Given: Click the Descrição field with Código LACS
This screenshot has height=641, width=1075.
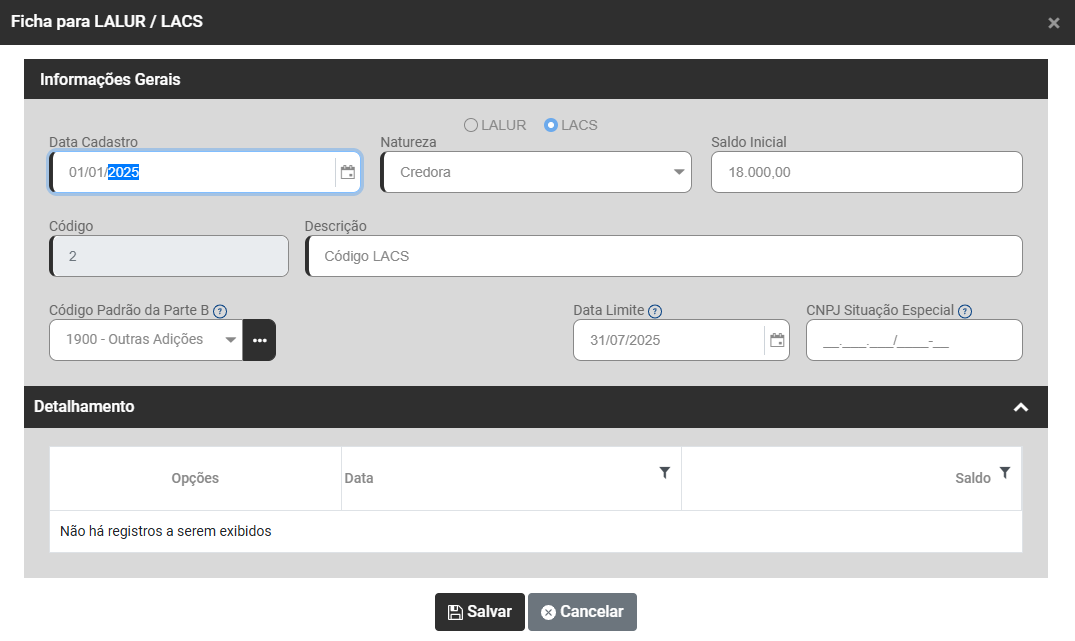Looking at the screenshot, I should pyautogui.click(x=664, y=256).
